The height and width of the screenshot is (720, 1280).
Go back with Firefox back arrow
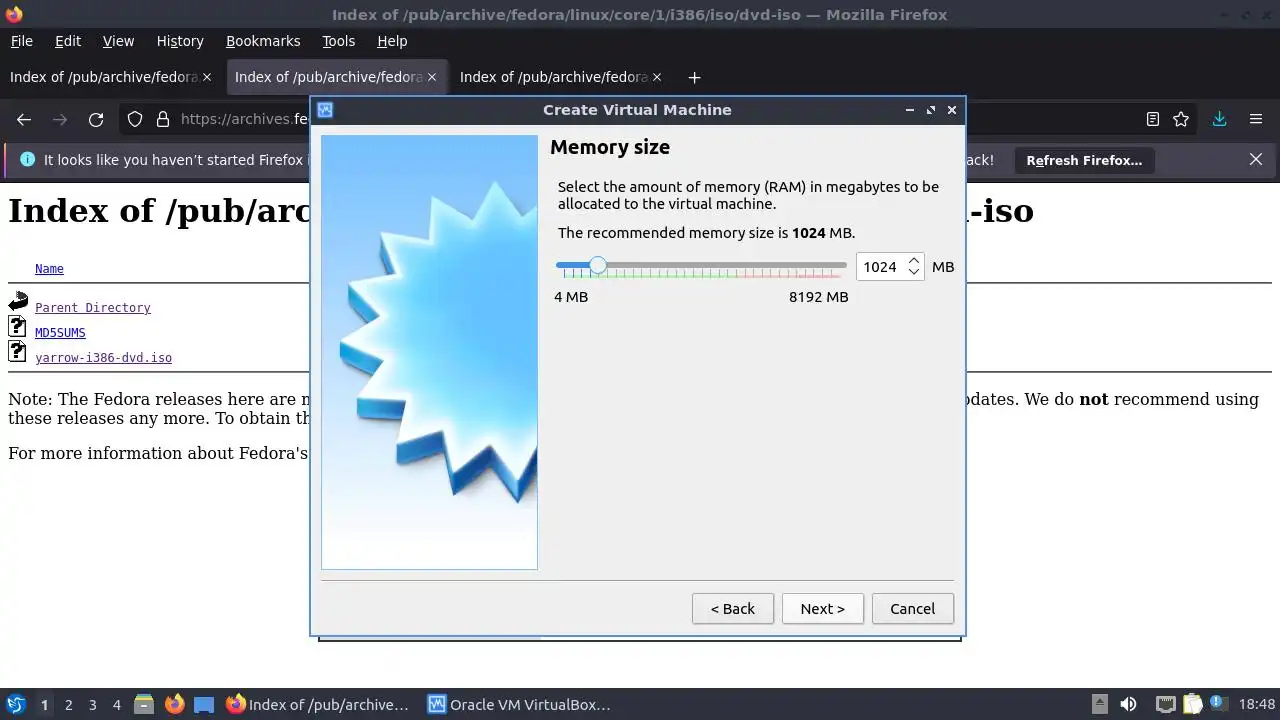point(24,119)
